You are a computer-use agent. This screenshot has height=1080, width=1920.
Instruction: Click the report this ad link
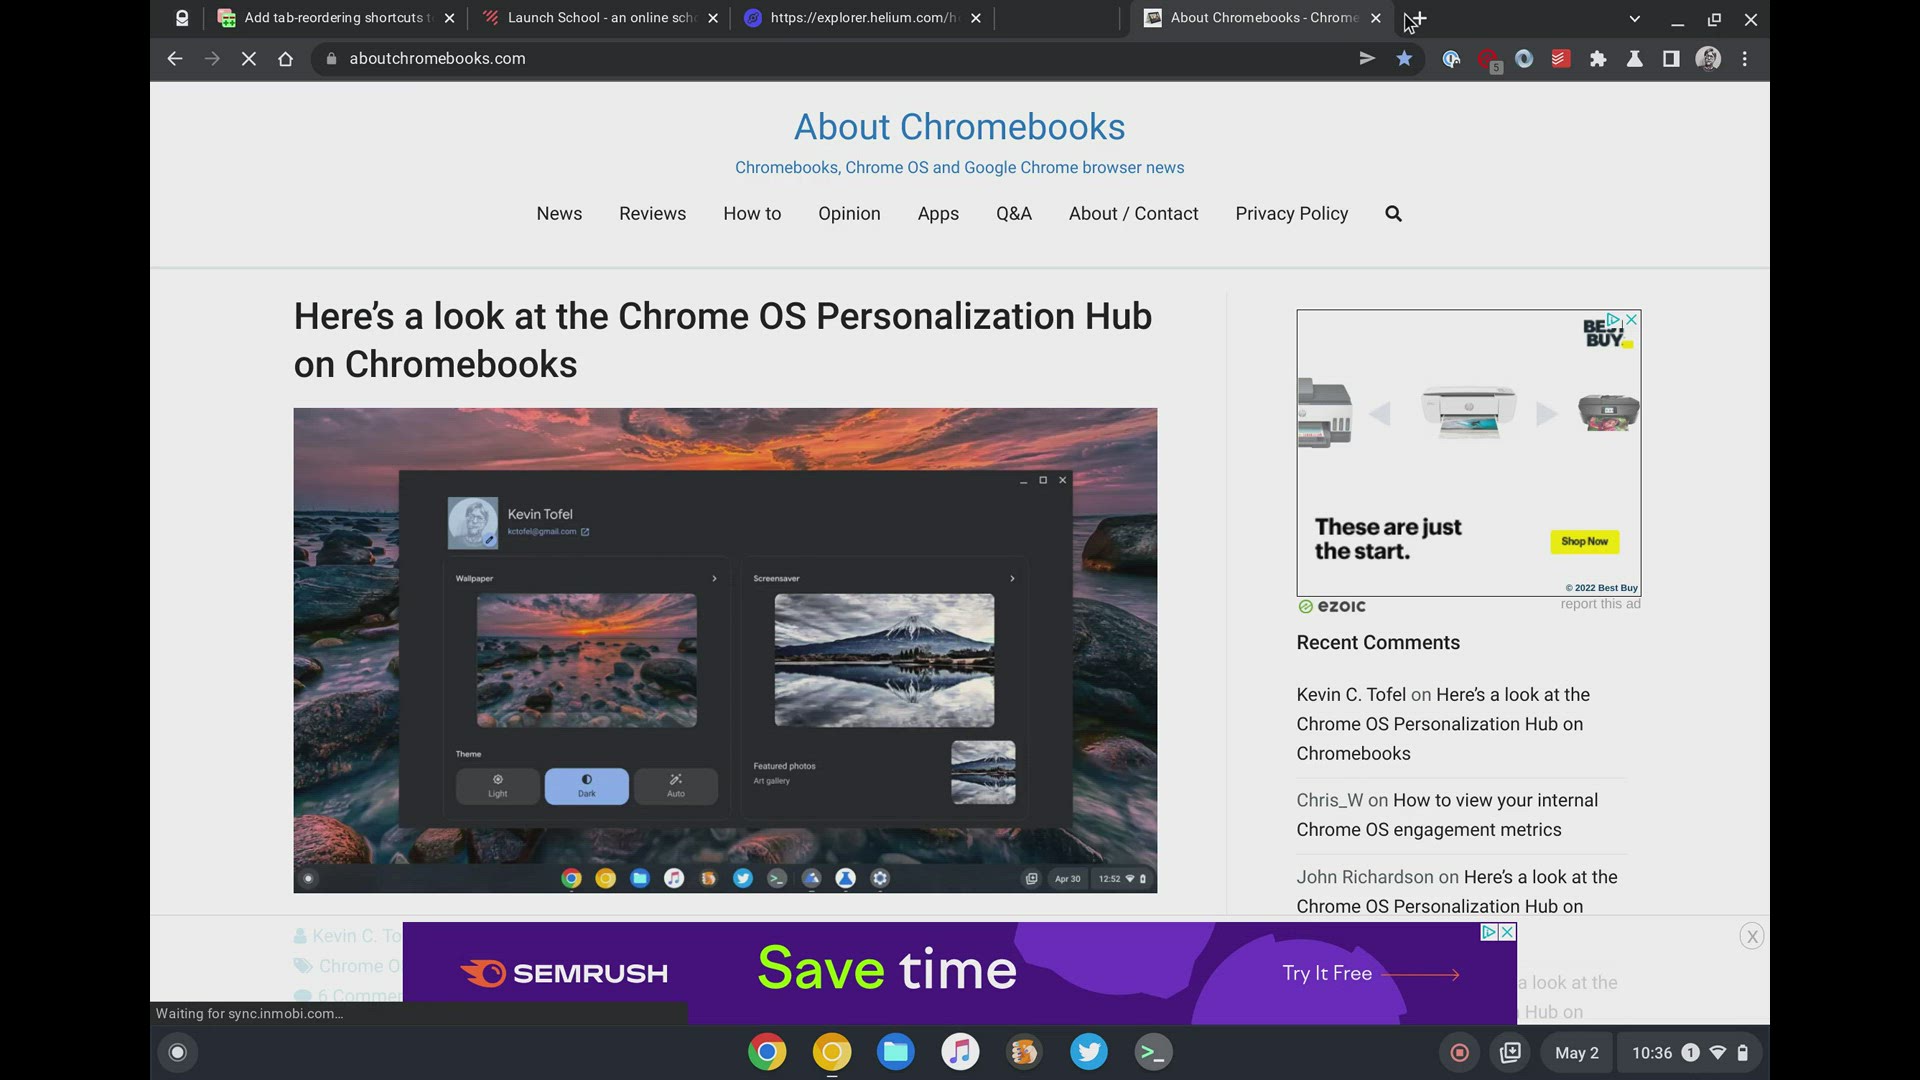click(1600, 604)
